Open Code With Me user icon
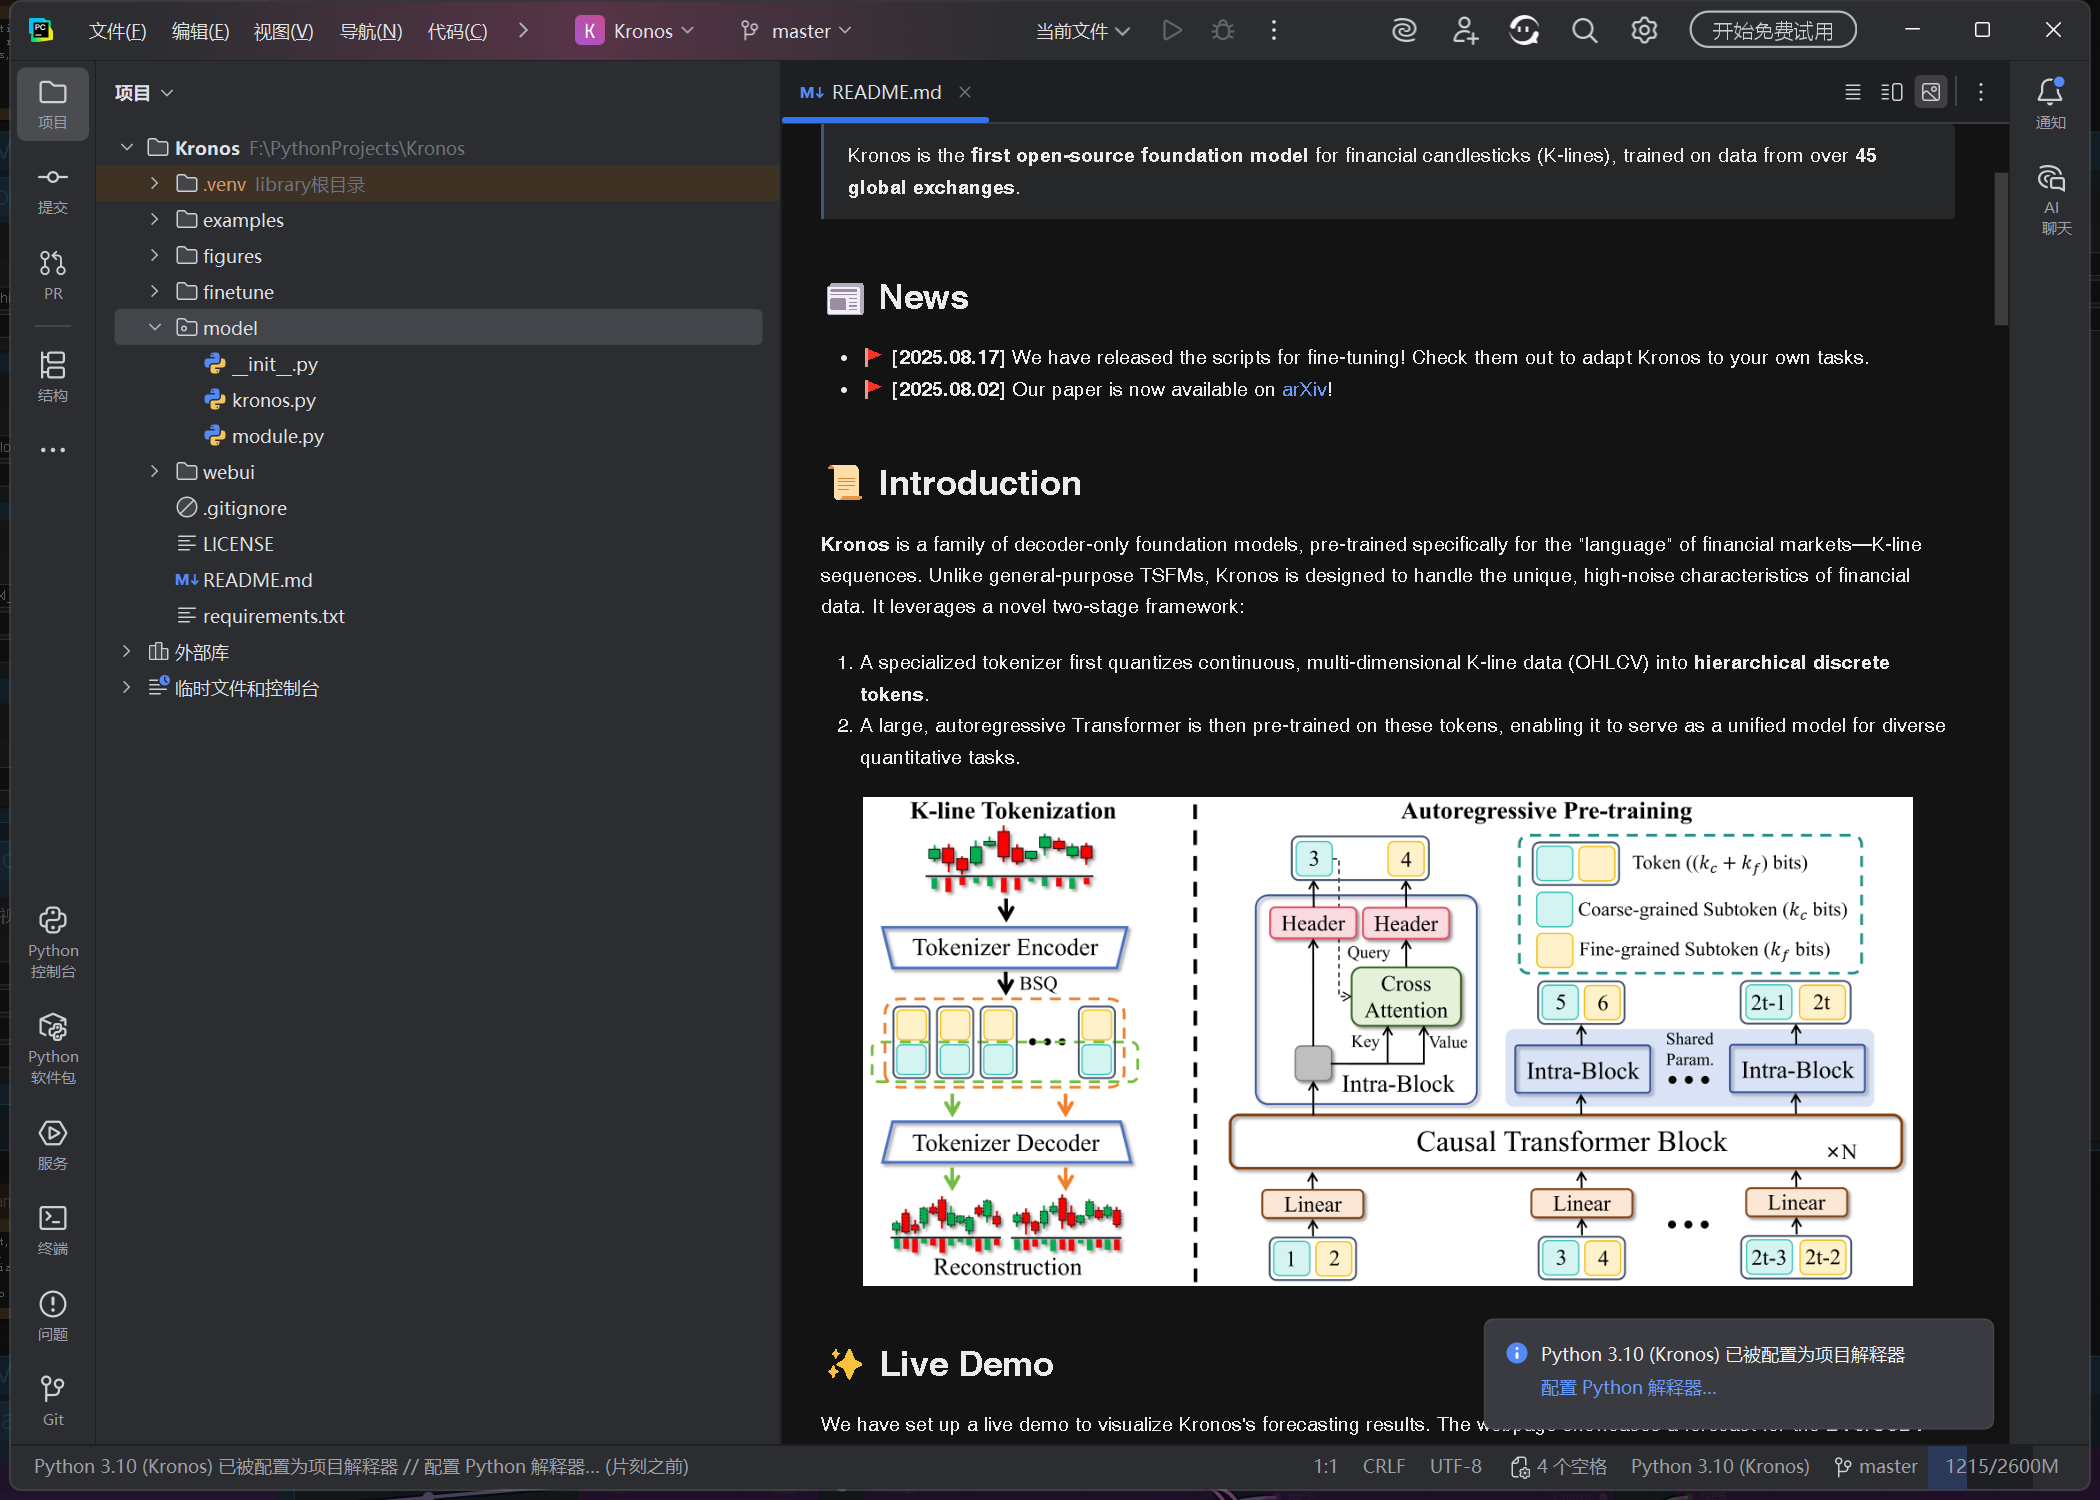Viewport: 2100px width, 1500px height. [1465, 31]
